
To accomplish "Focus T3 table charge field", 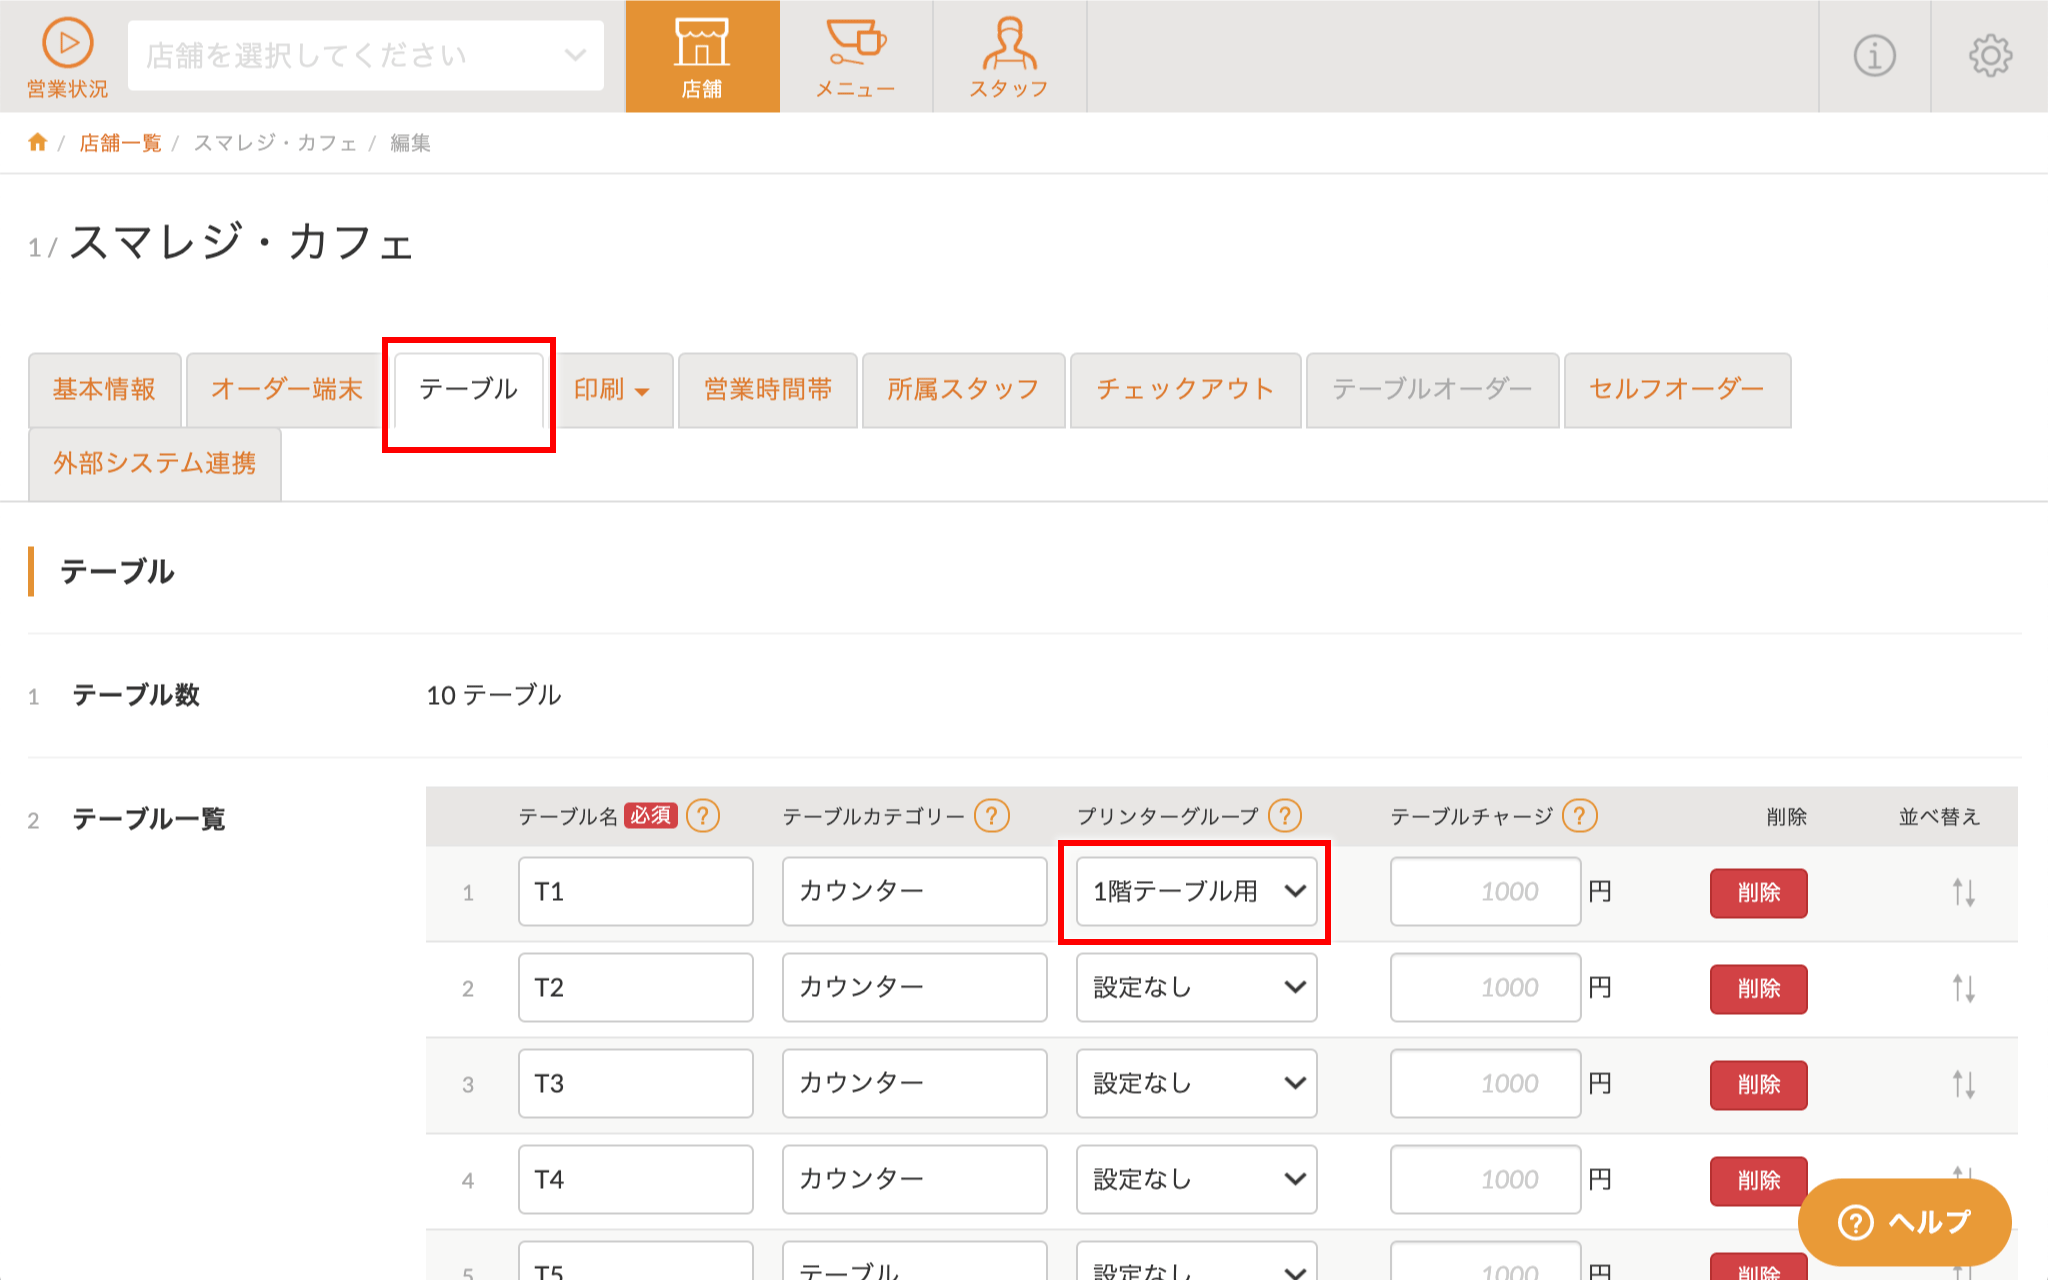I will click(x=1485, y=1083).
